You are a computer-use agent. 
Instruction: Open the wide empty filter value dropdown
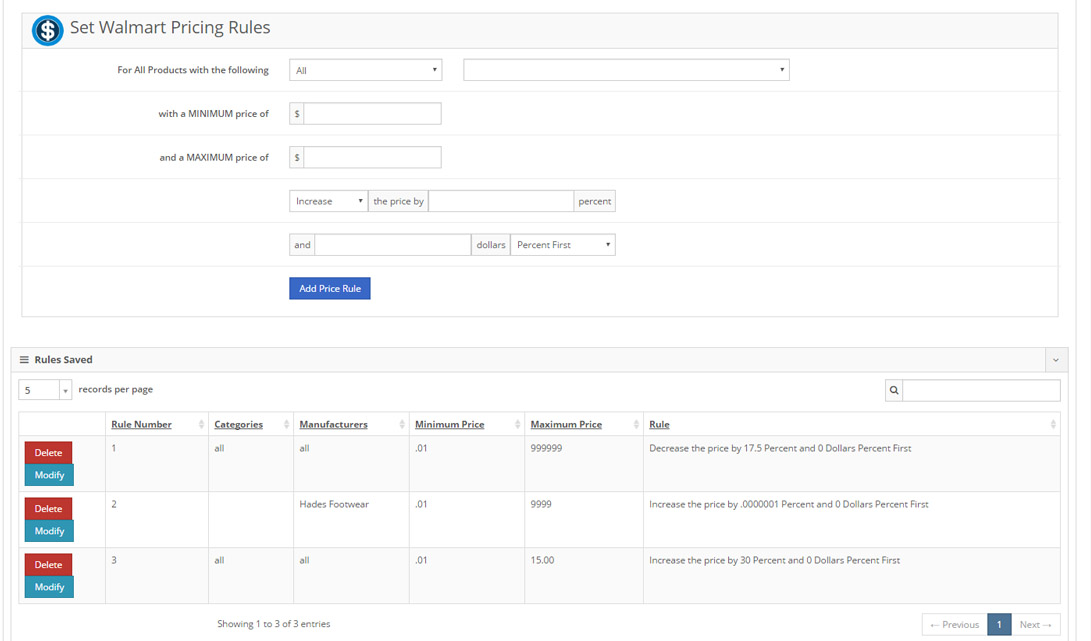626,70
